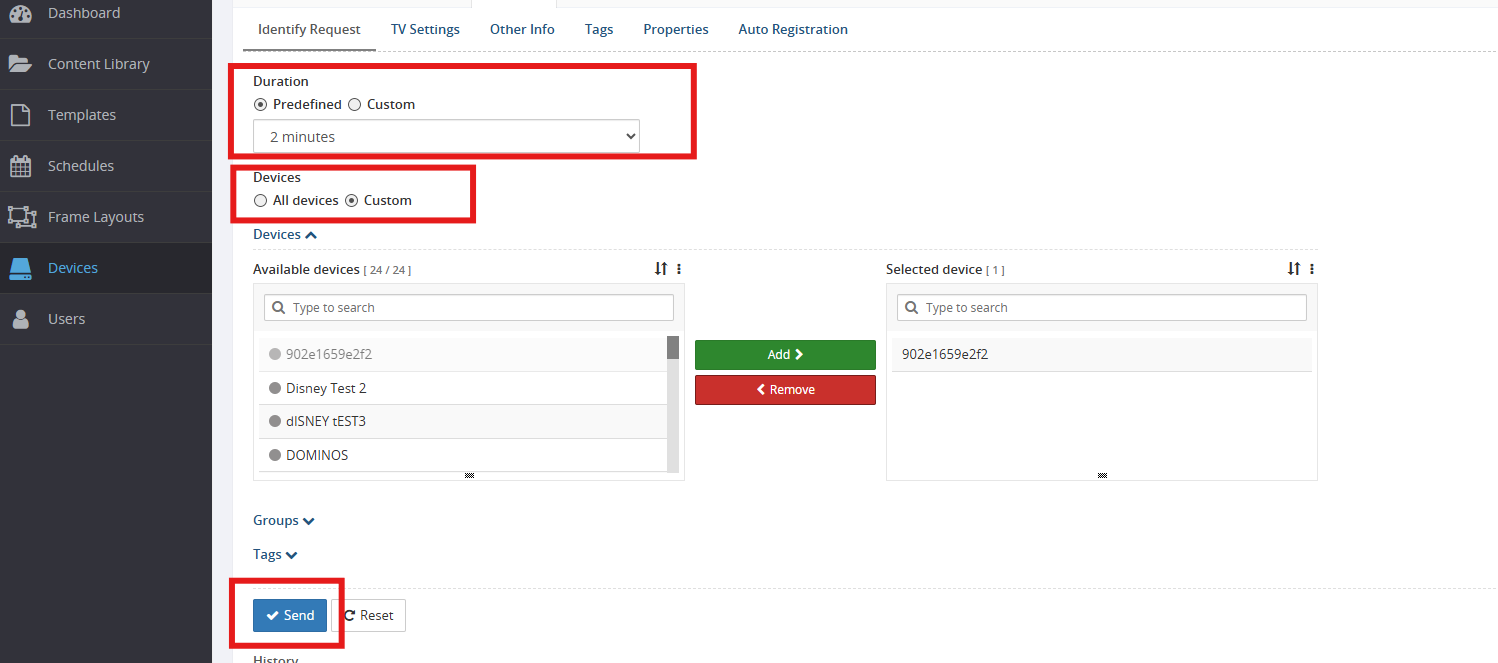The image size is (1498, 663).
Task: Click the Users person icon
Action: tap(20, 319)
